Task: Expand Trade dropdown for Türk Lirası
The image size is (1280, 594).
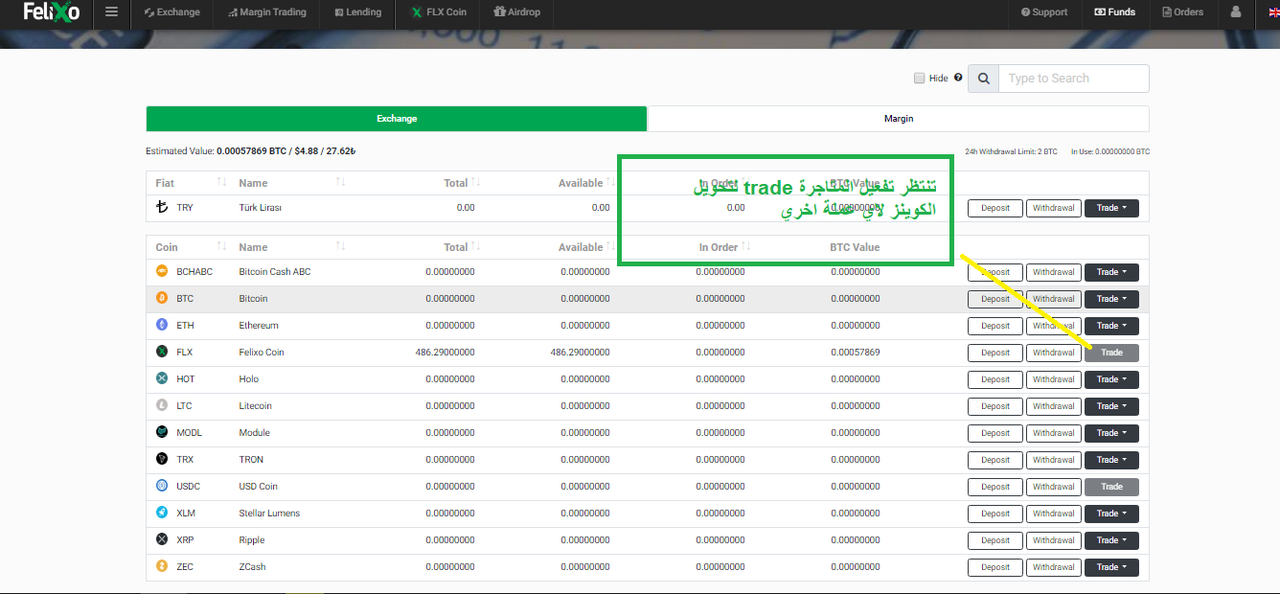Action: tap(1111, 208)
